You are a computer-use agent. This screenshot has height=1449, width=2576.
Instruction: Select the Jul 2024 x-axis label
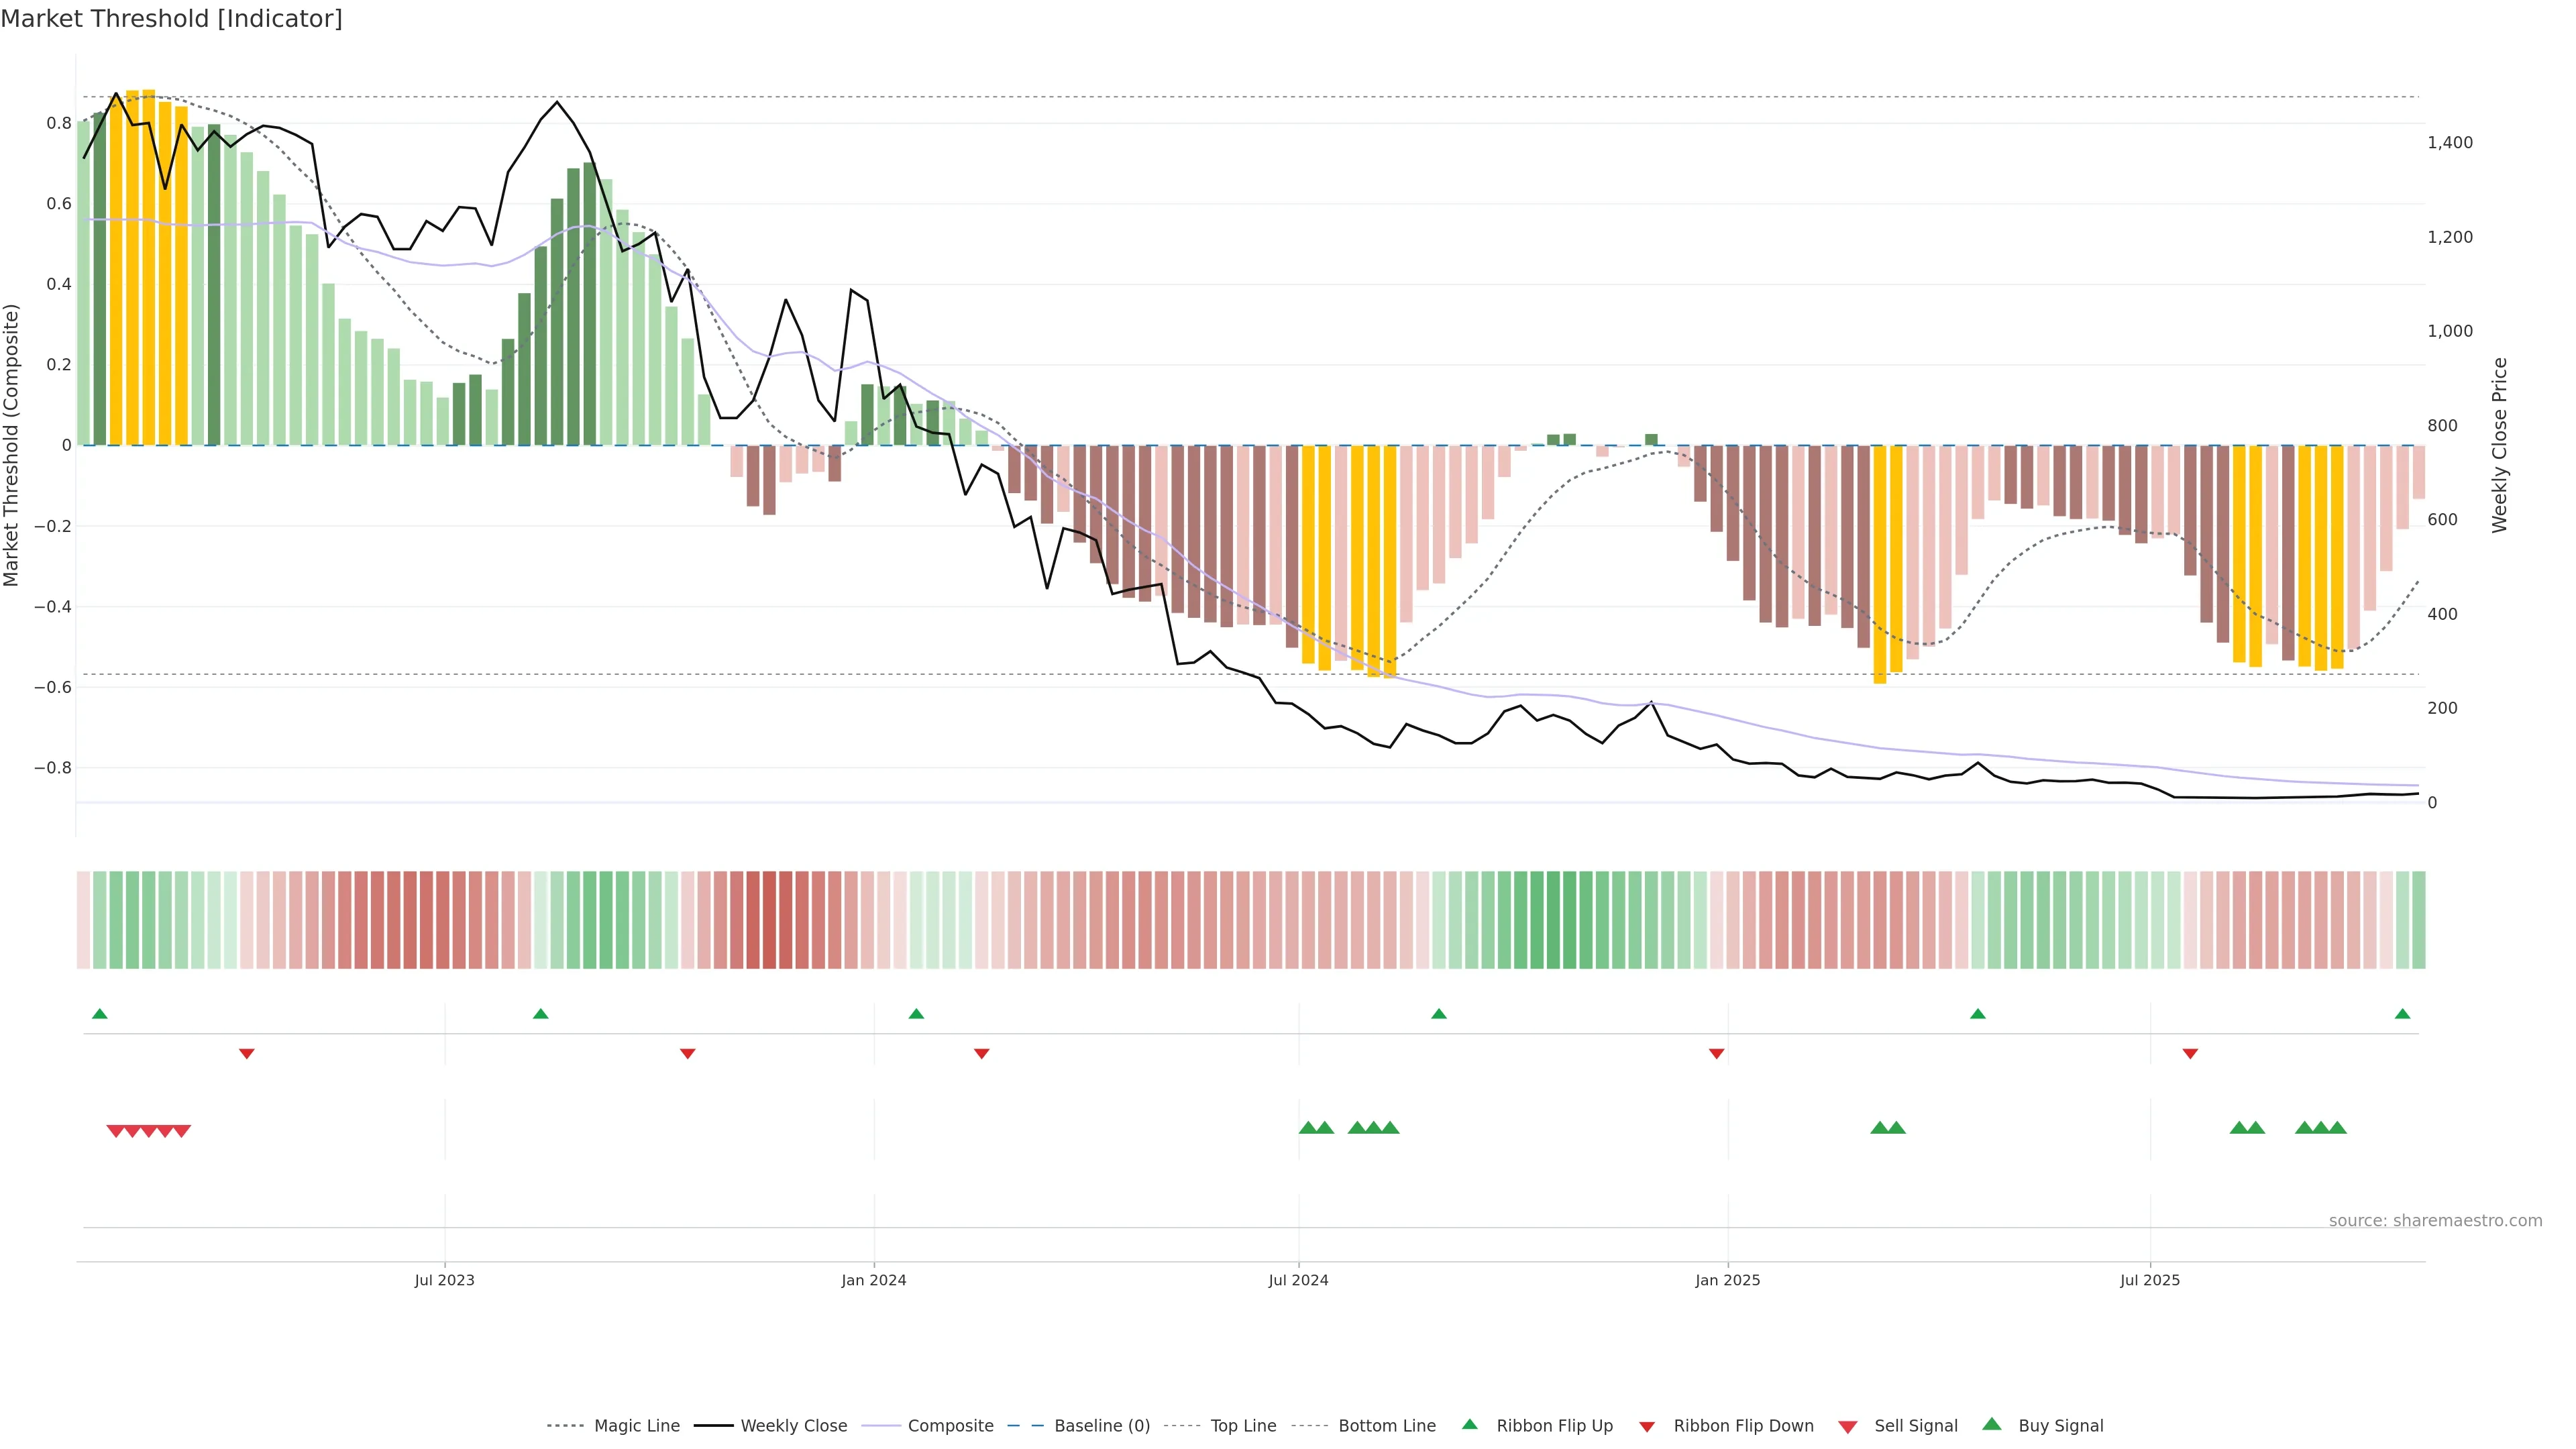coord(1298,1280)
